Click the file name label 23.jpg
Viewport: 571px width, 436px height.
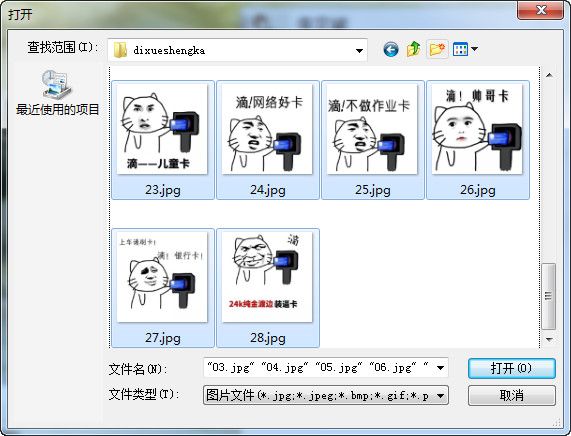[x=162, y=190]
